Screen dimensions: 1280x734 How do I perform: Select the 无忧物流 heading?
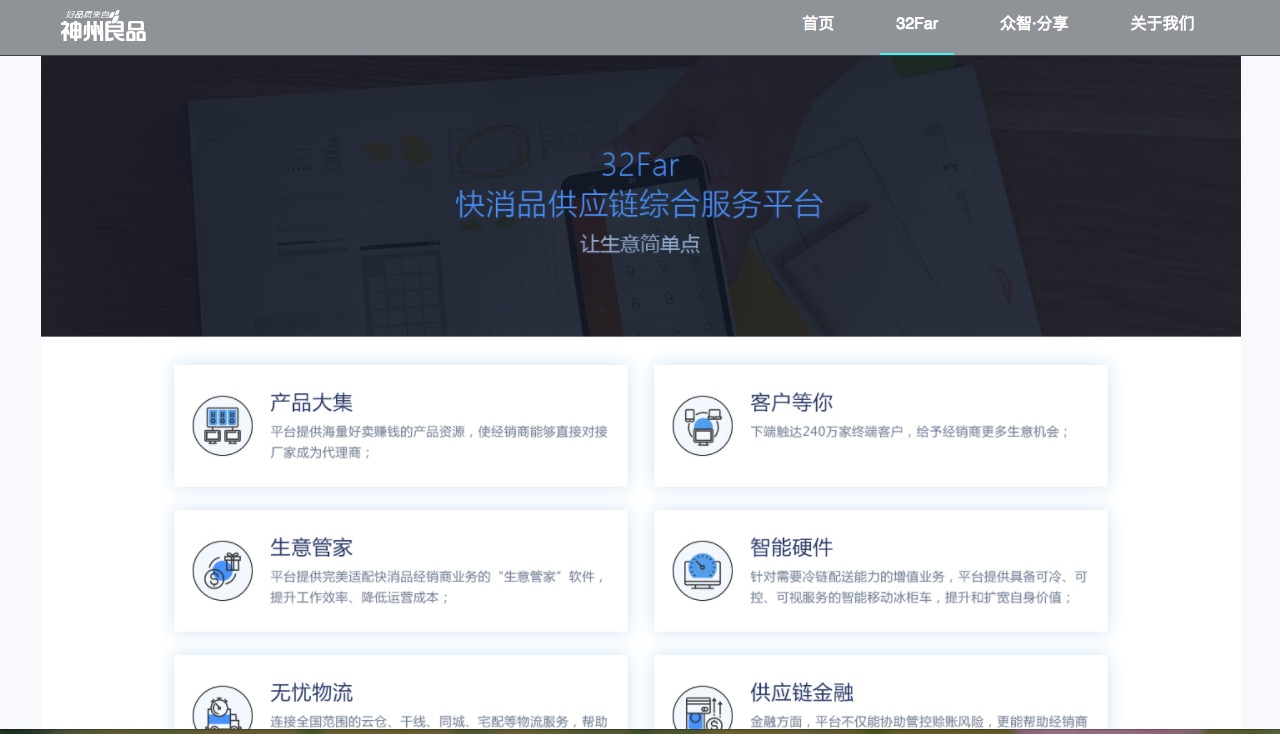[x=311, y=693]
